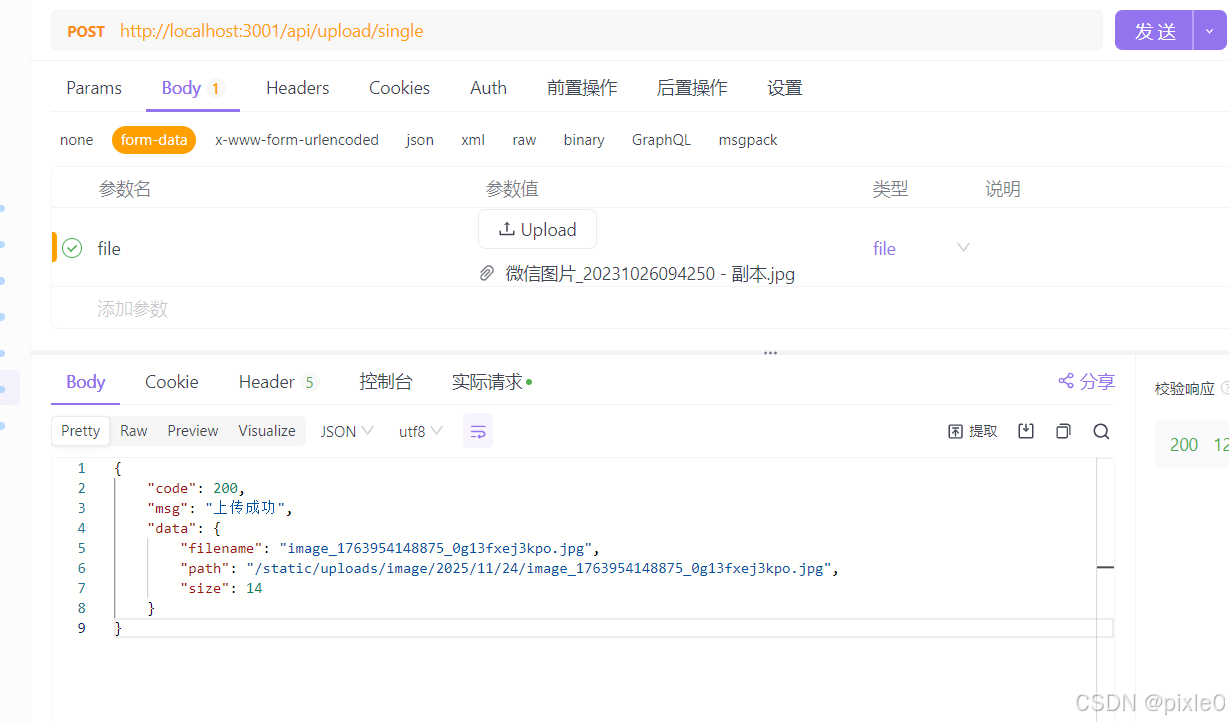The height and width of the screenshot is (722, 1229).
Task: Click the 添加参数 add parameter field
Action: tap(132, 309)
